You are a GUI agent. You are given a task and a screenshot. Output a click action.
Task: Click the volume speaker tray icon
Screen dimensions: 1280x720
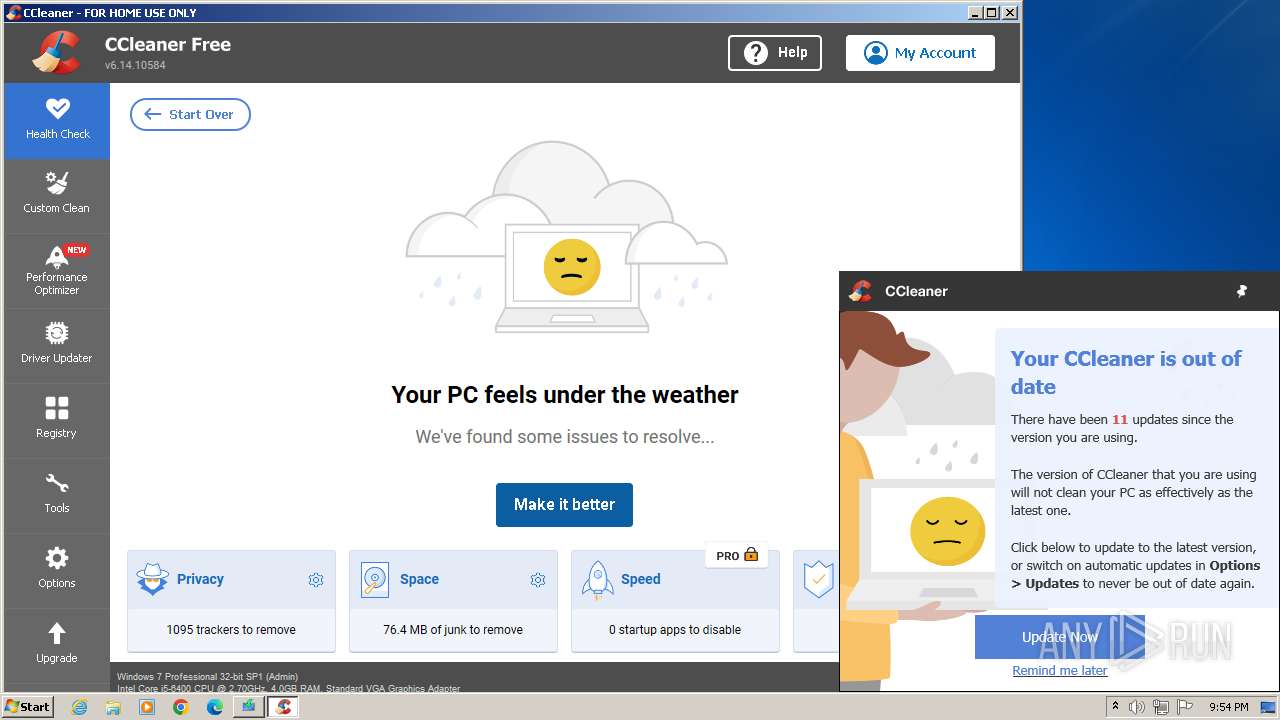1137,707
